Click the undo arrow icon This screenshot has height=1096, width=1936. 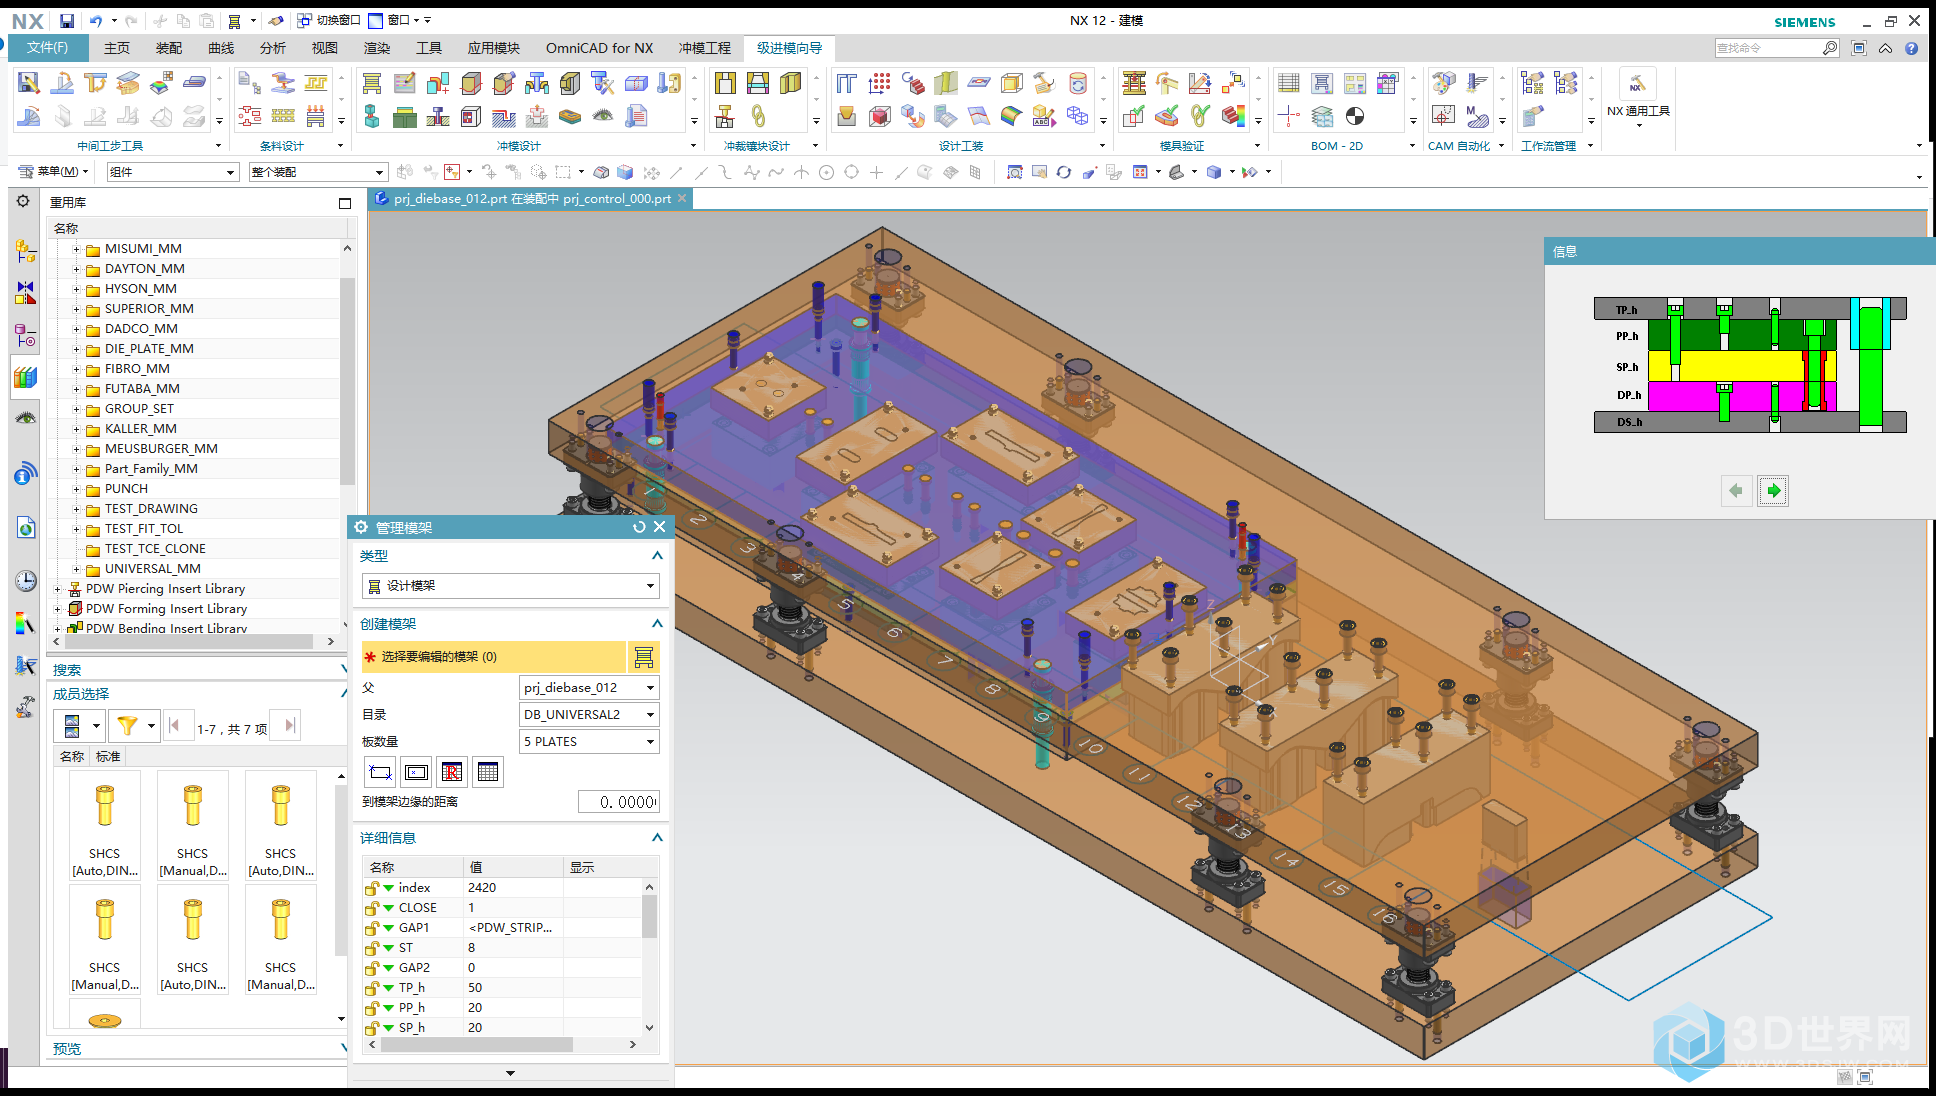click(95, 20)
